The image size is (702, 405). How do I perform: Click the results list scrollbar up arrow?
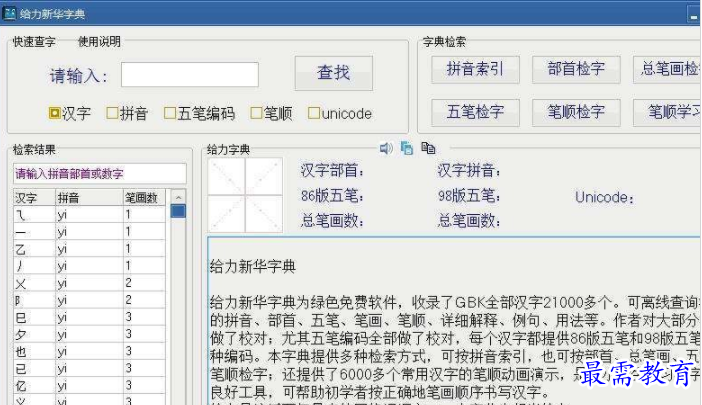(178, 197)
